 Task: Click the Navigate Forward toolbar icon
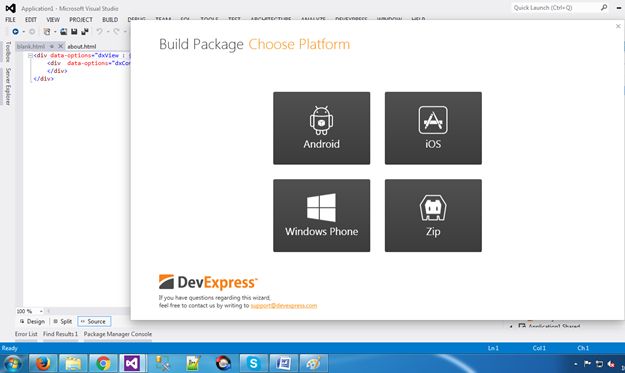32,31
